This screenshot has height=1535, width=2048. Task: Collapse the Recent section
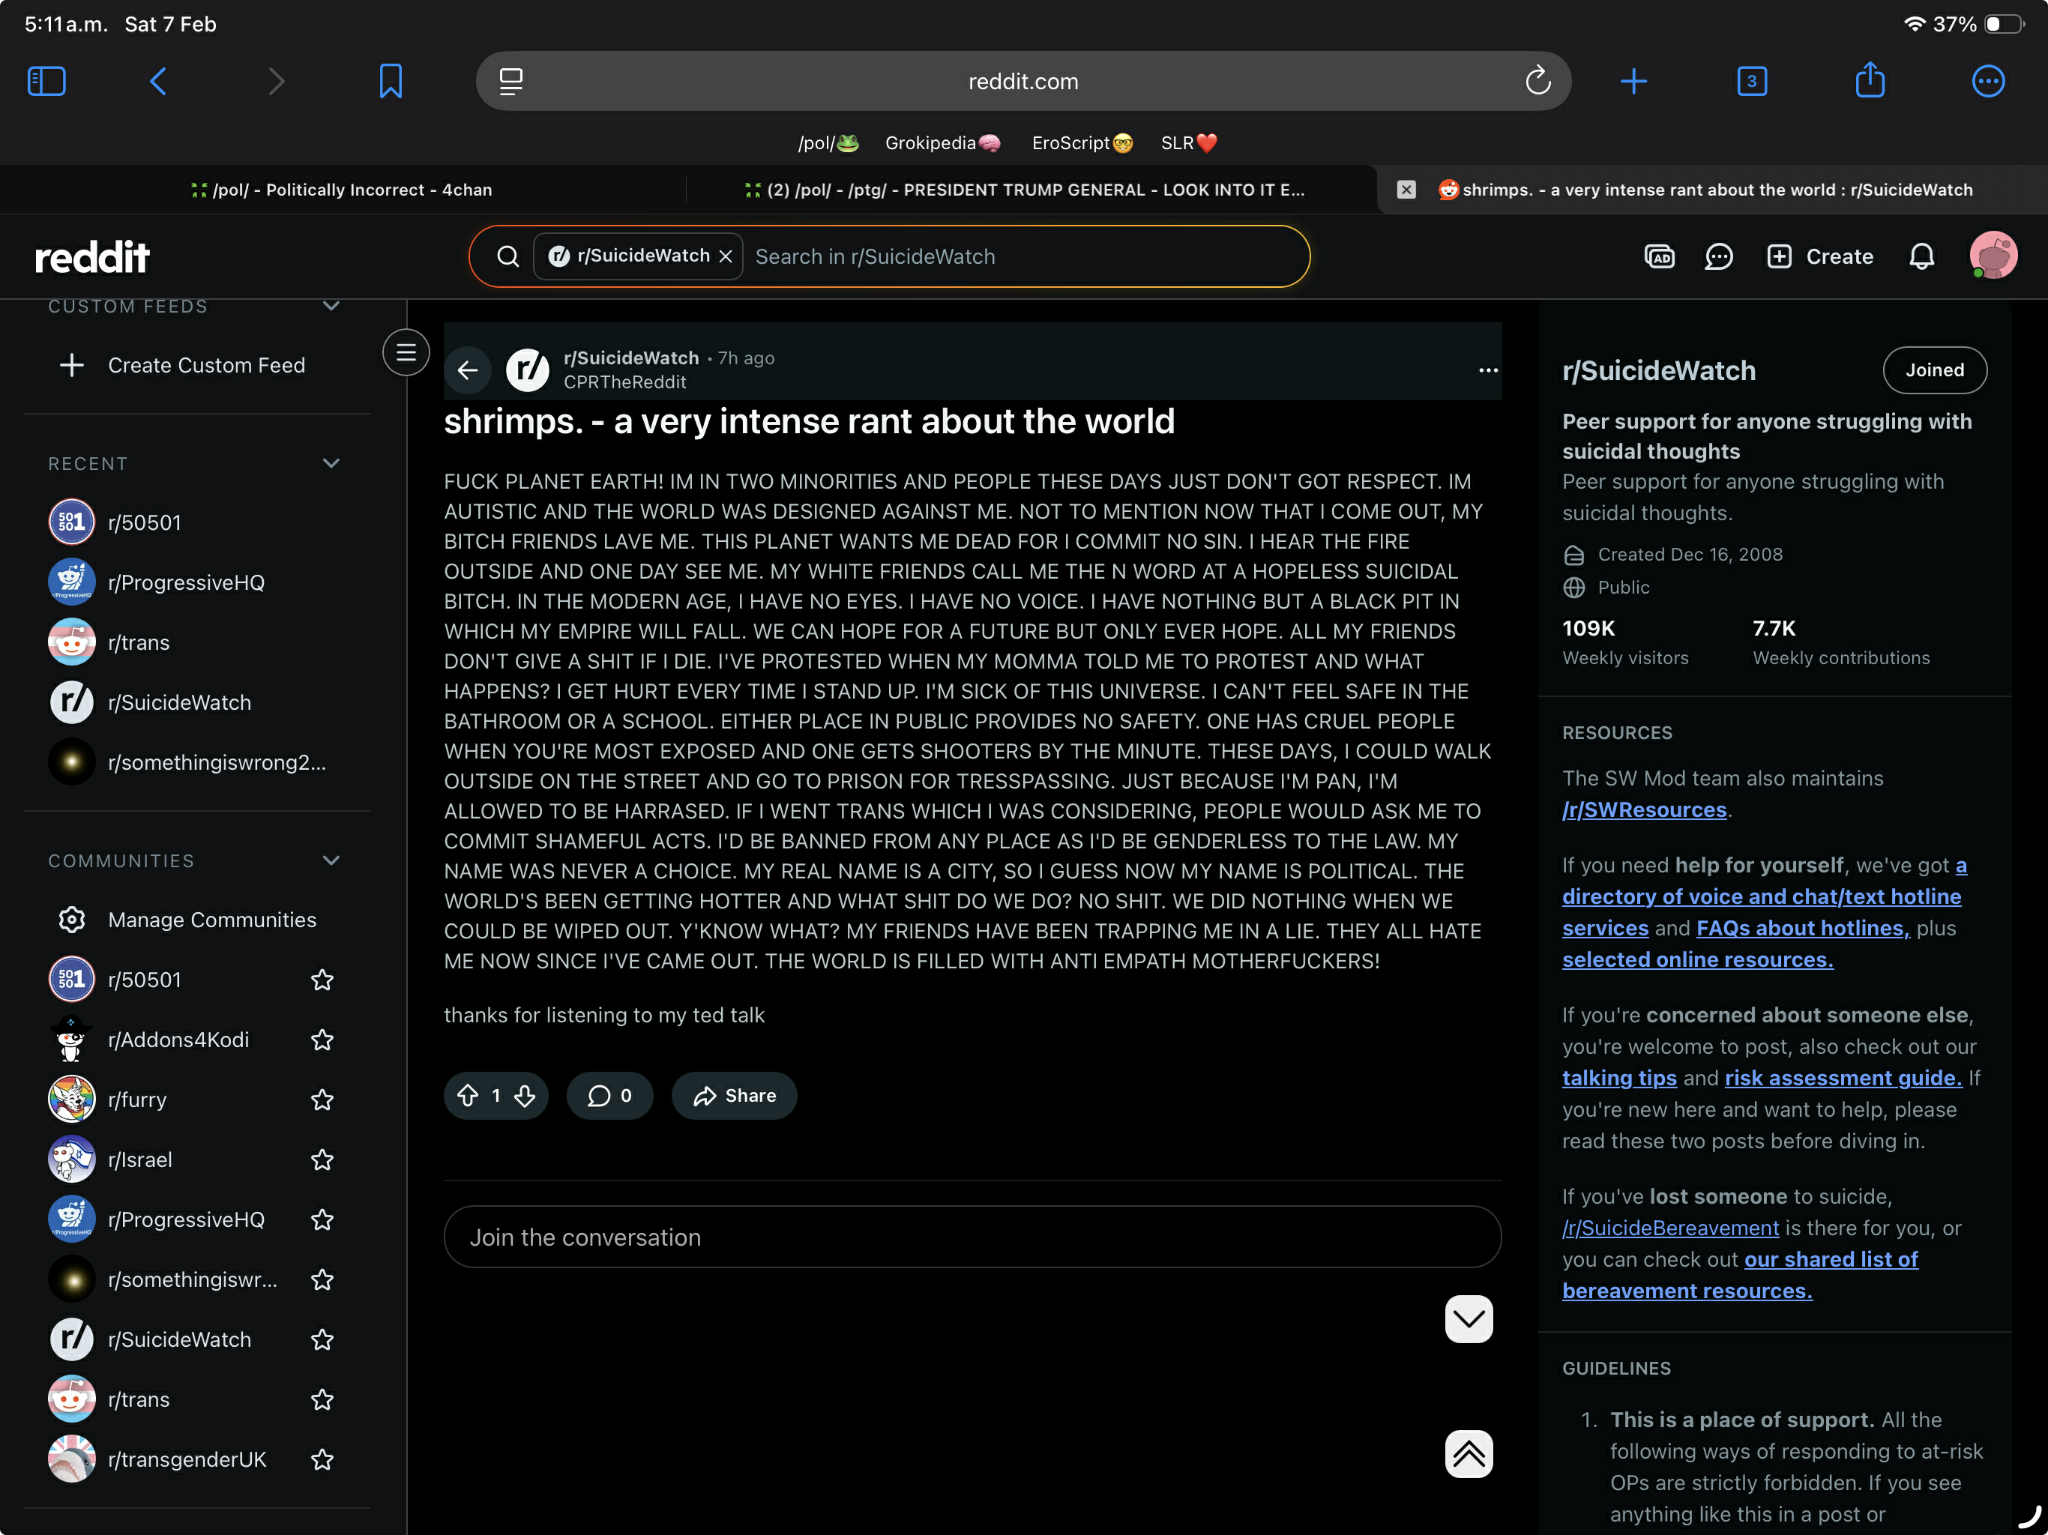[x=331, y=463]
